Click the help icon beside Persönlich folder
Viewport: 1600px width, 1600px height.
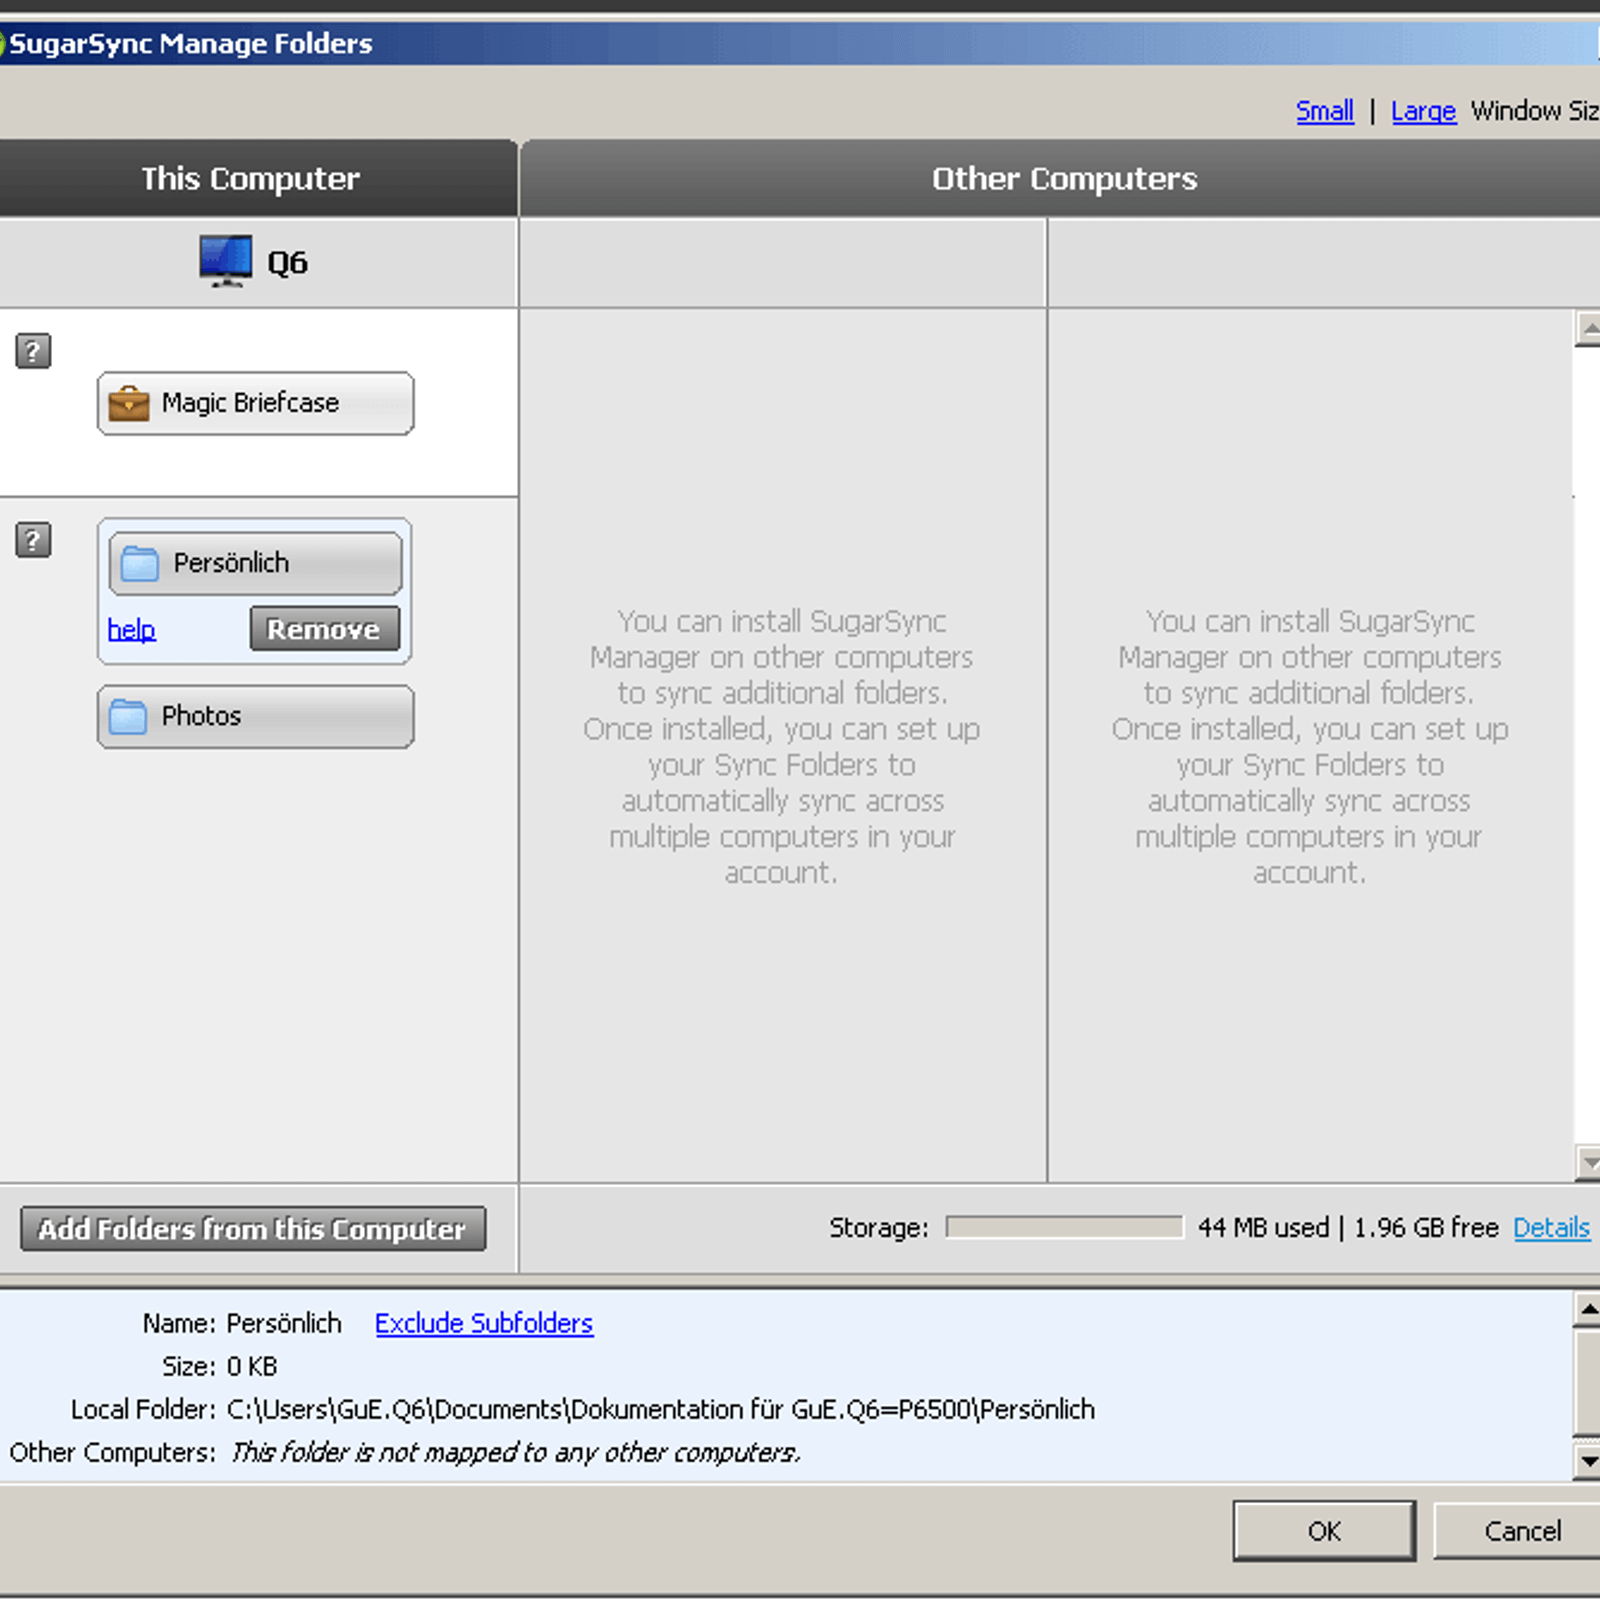pos(33,540)
